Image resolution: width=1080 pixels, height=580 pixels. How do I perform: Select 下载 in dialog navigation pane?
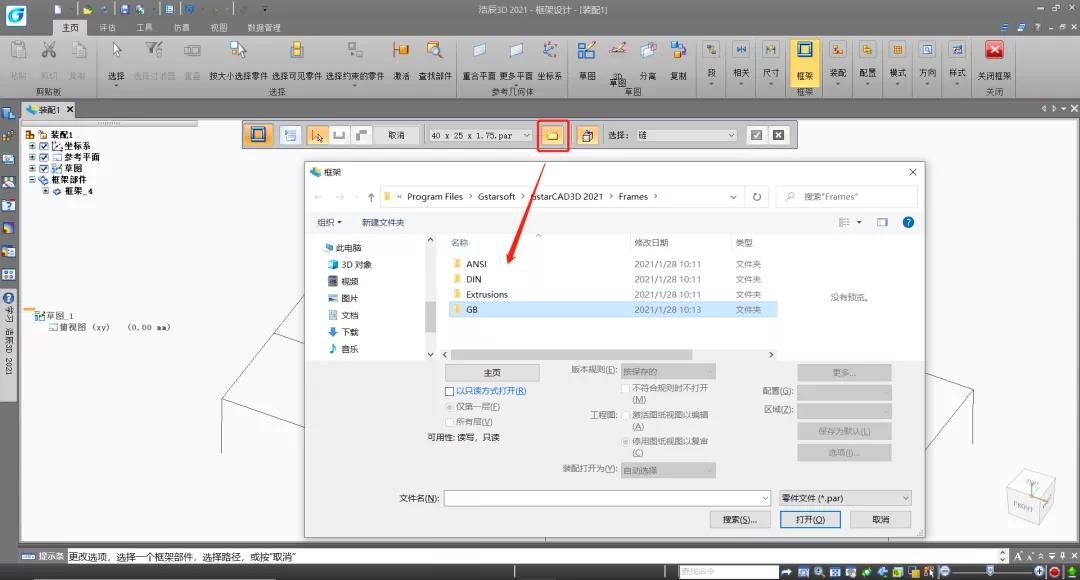tap(350, 332)
